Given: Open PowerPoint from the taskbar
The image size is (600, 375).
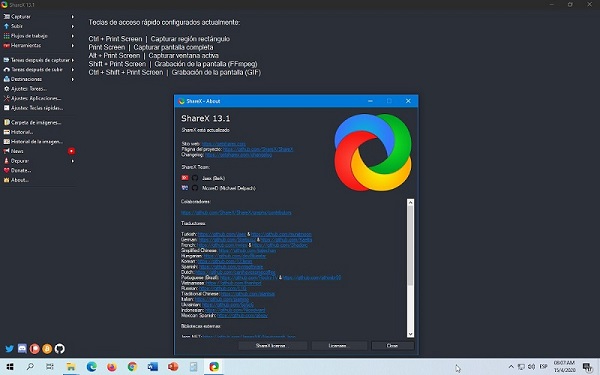Looking at the screenshot, I should (x=173, y=367).
